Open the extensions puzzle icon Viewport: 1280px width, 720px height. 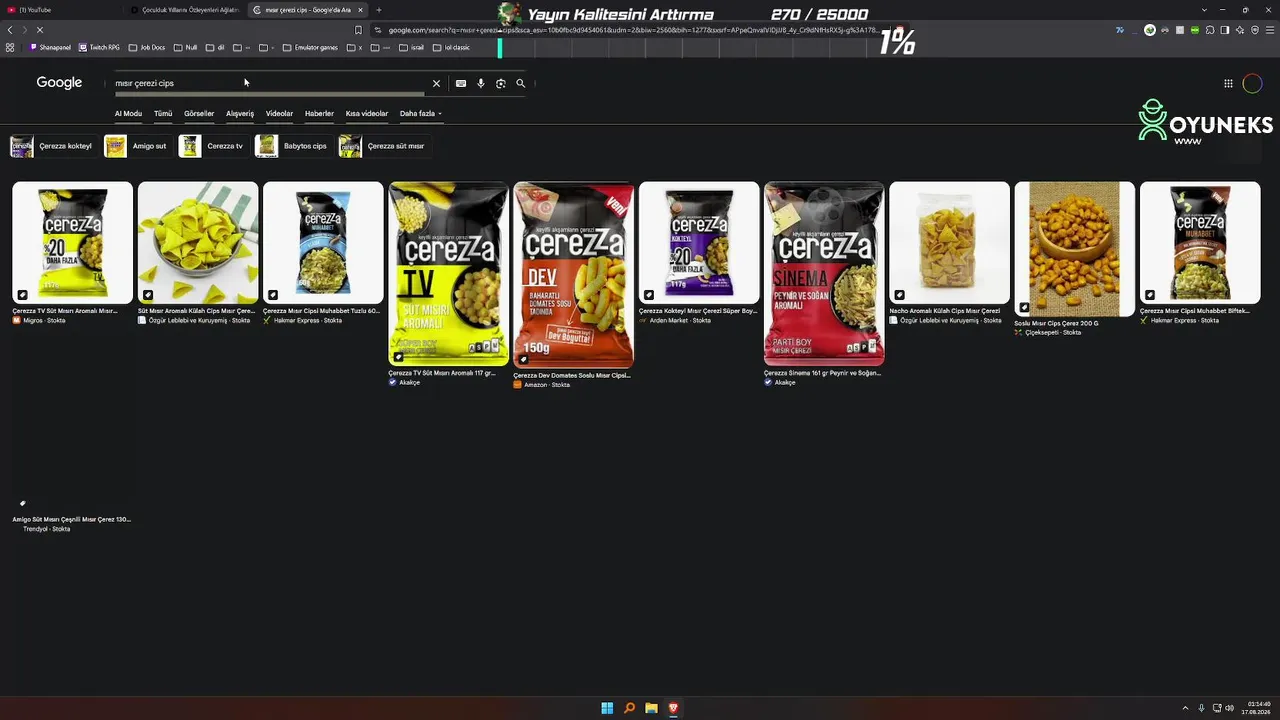coord(1210,30)
